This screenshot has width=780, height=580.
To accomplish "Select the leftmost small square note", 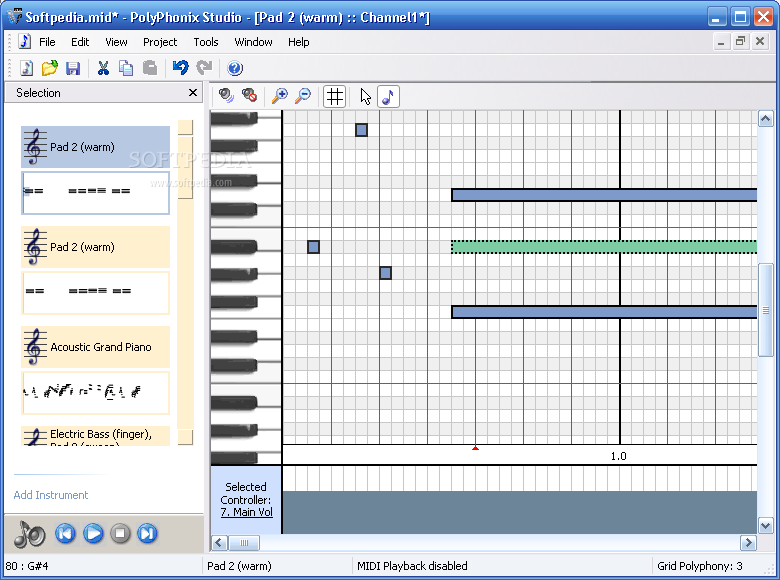I will tap(313, 247).
